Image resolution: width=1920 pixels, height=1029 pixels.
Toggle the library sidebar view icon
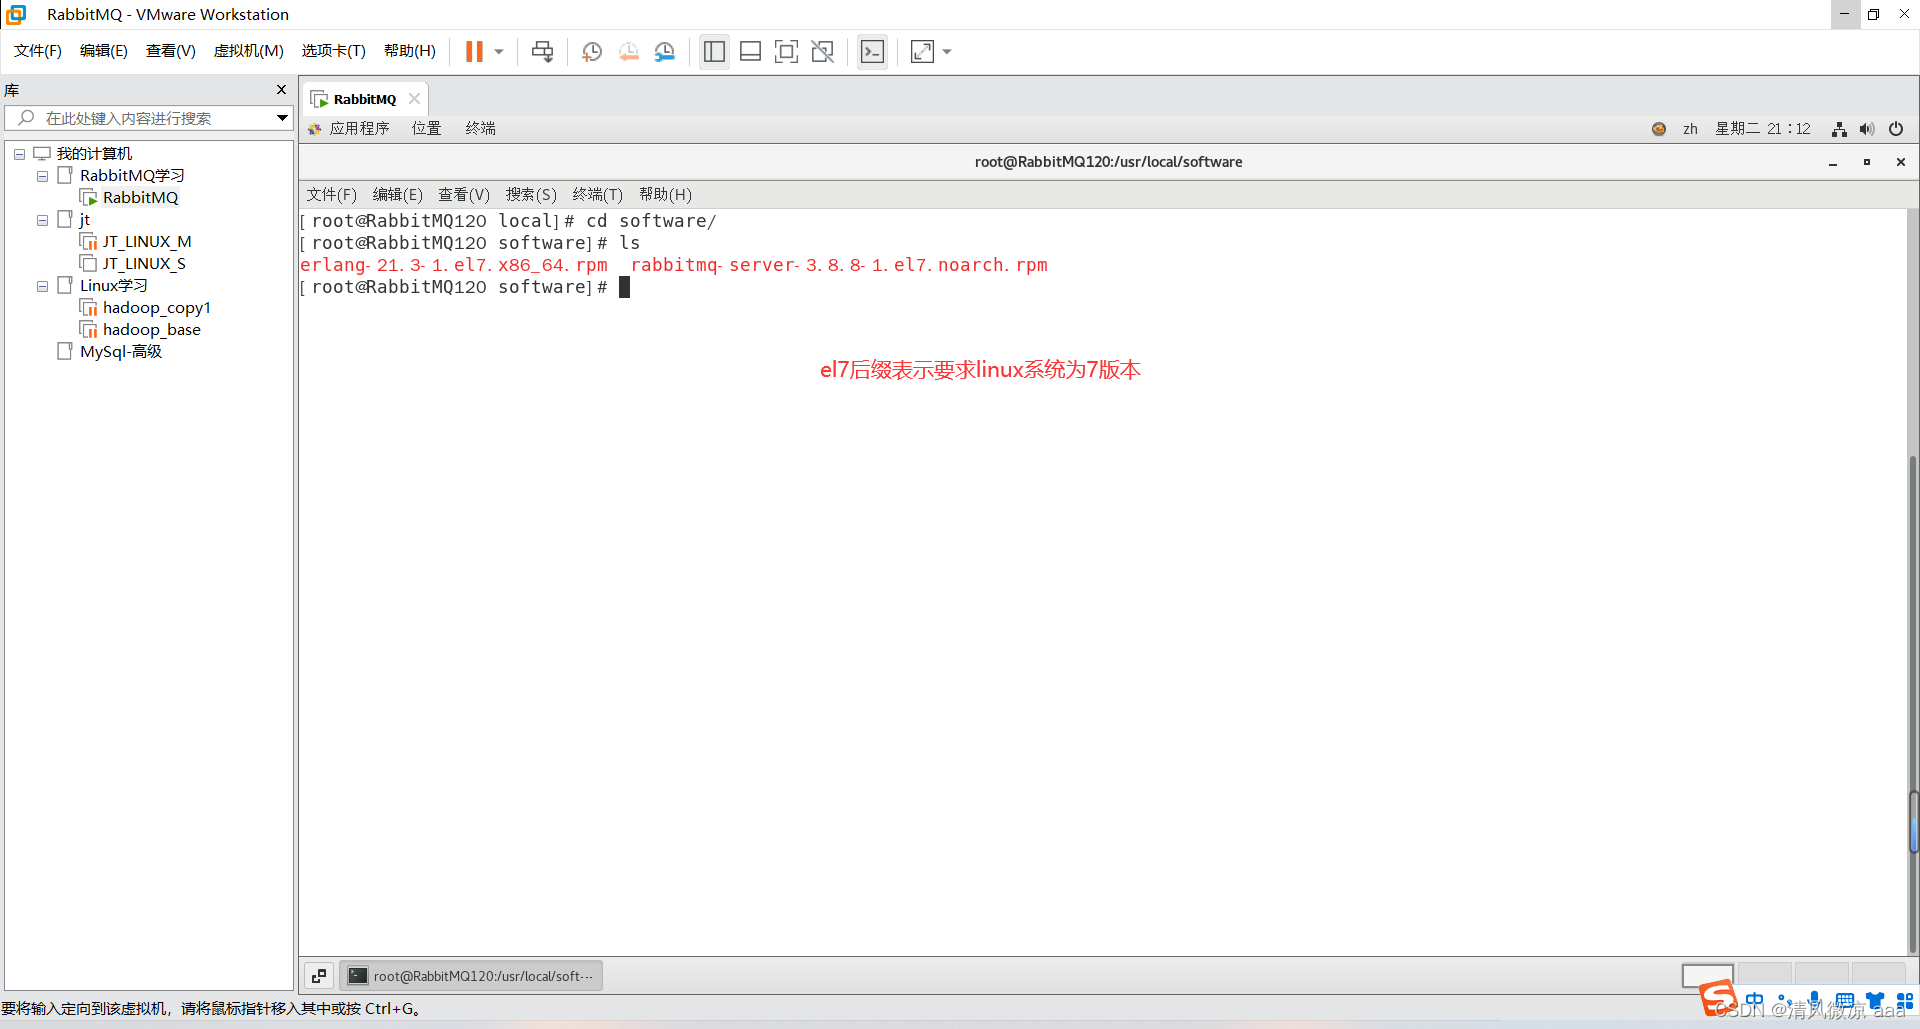point(714,51)
